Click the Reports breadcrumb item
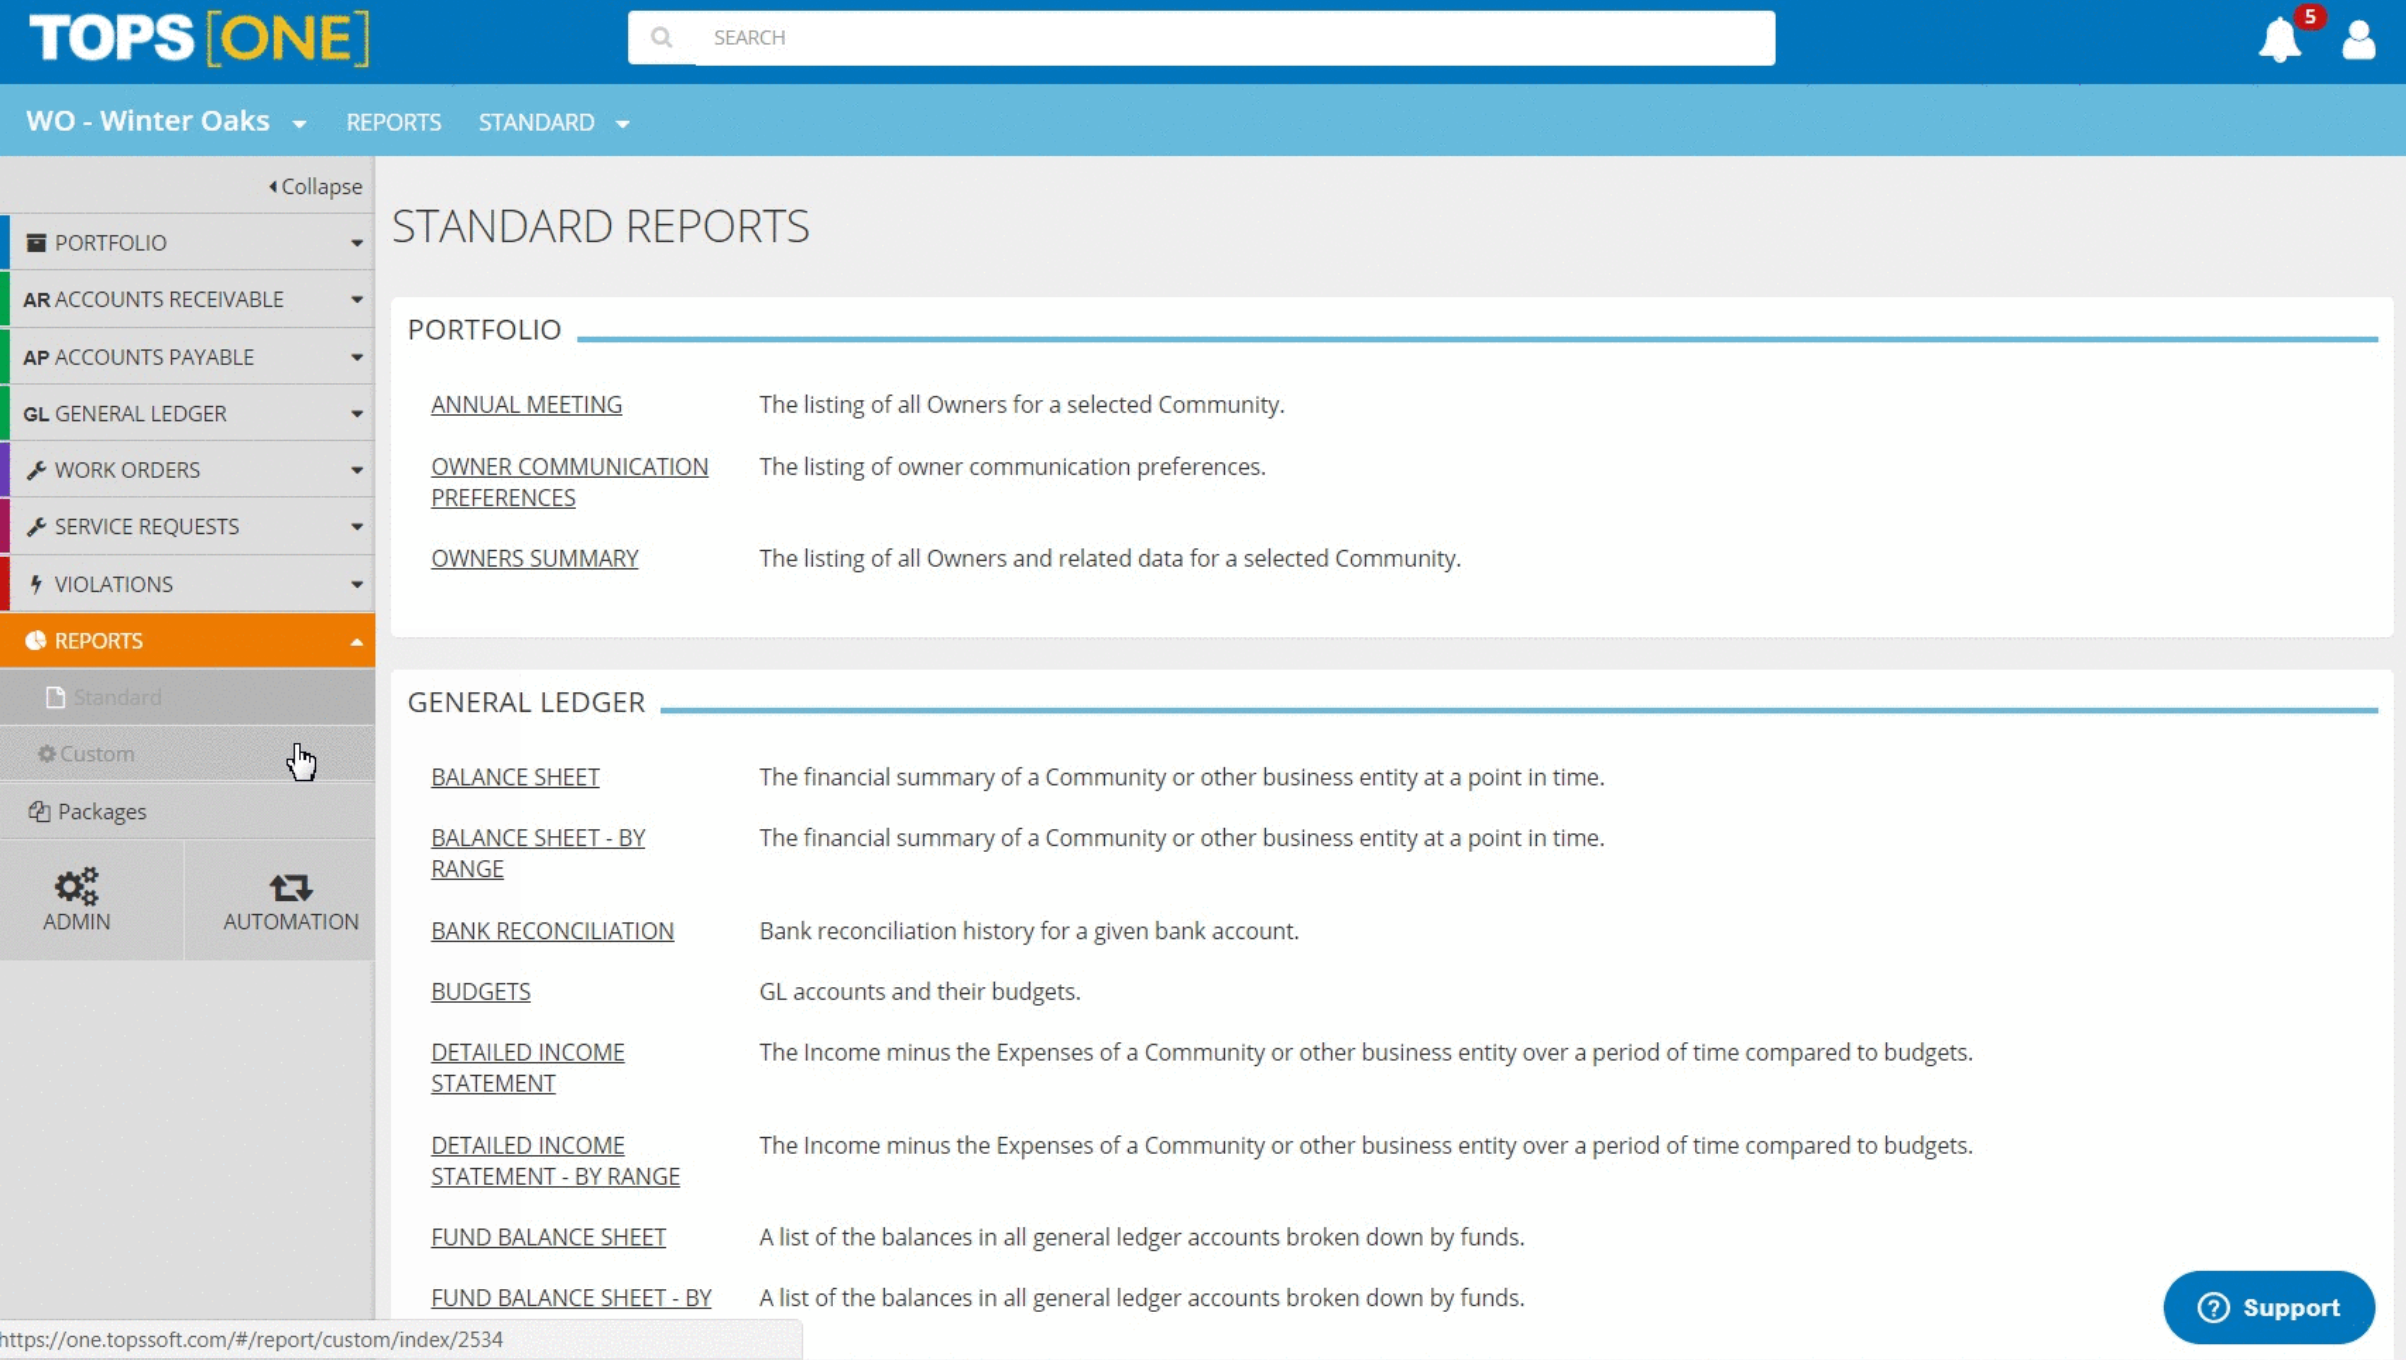Image resolution: width=2406 pixels, height=1360 pixels. tap(393, 122)
